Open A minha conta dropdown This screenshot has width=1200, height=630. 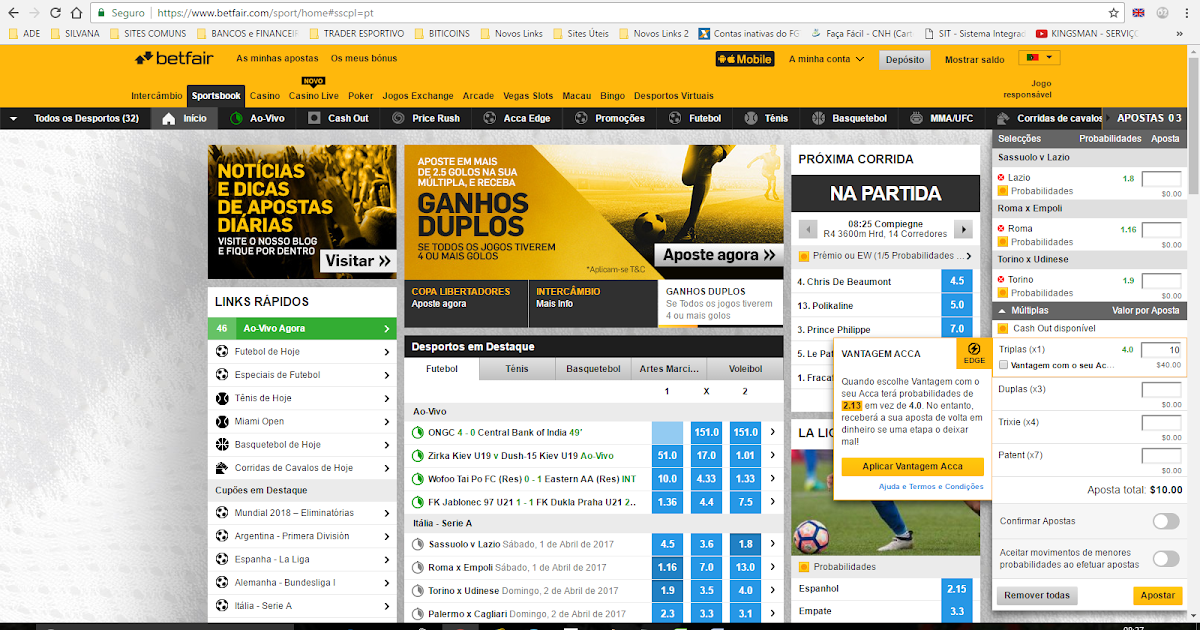point(826,59)
